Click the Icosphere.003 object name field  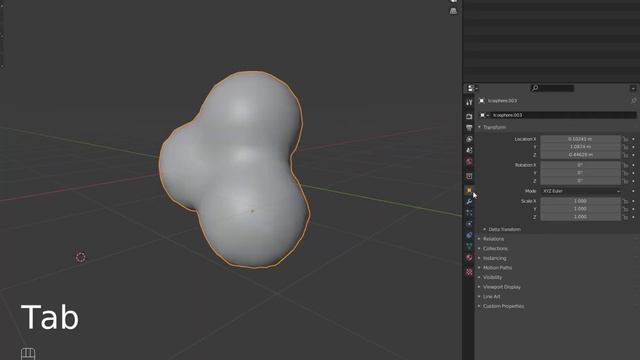563,115
